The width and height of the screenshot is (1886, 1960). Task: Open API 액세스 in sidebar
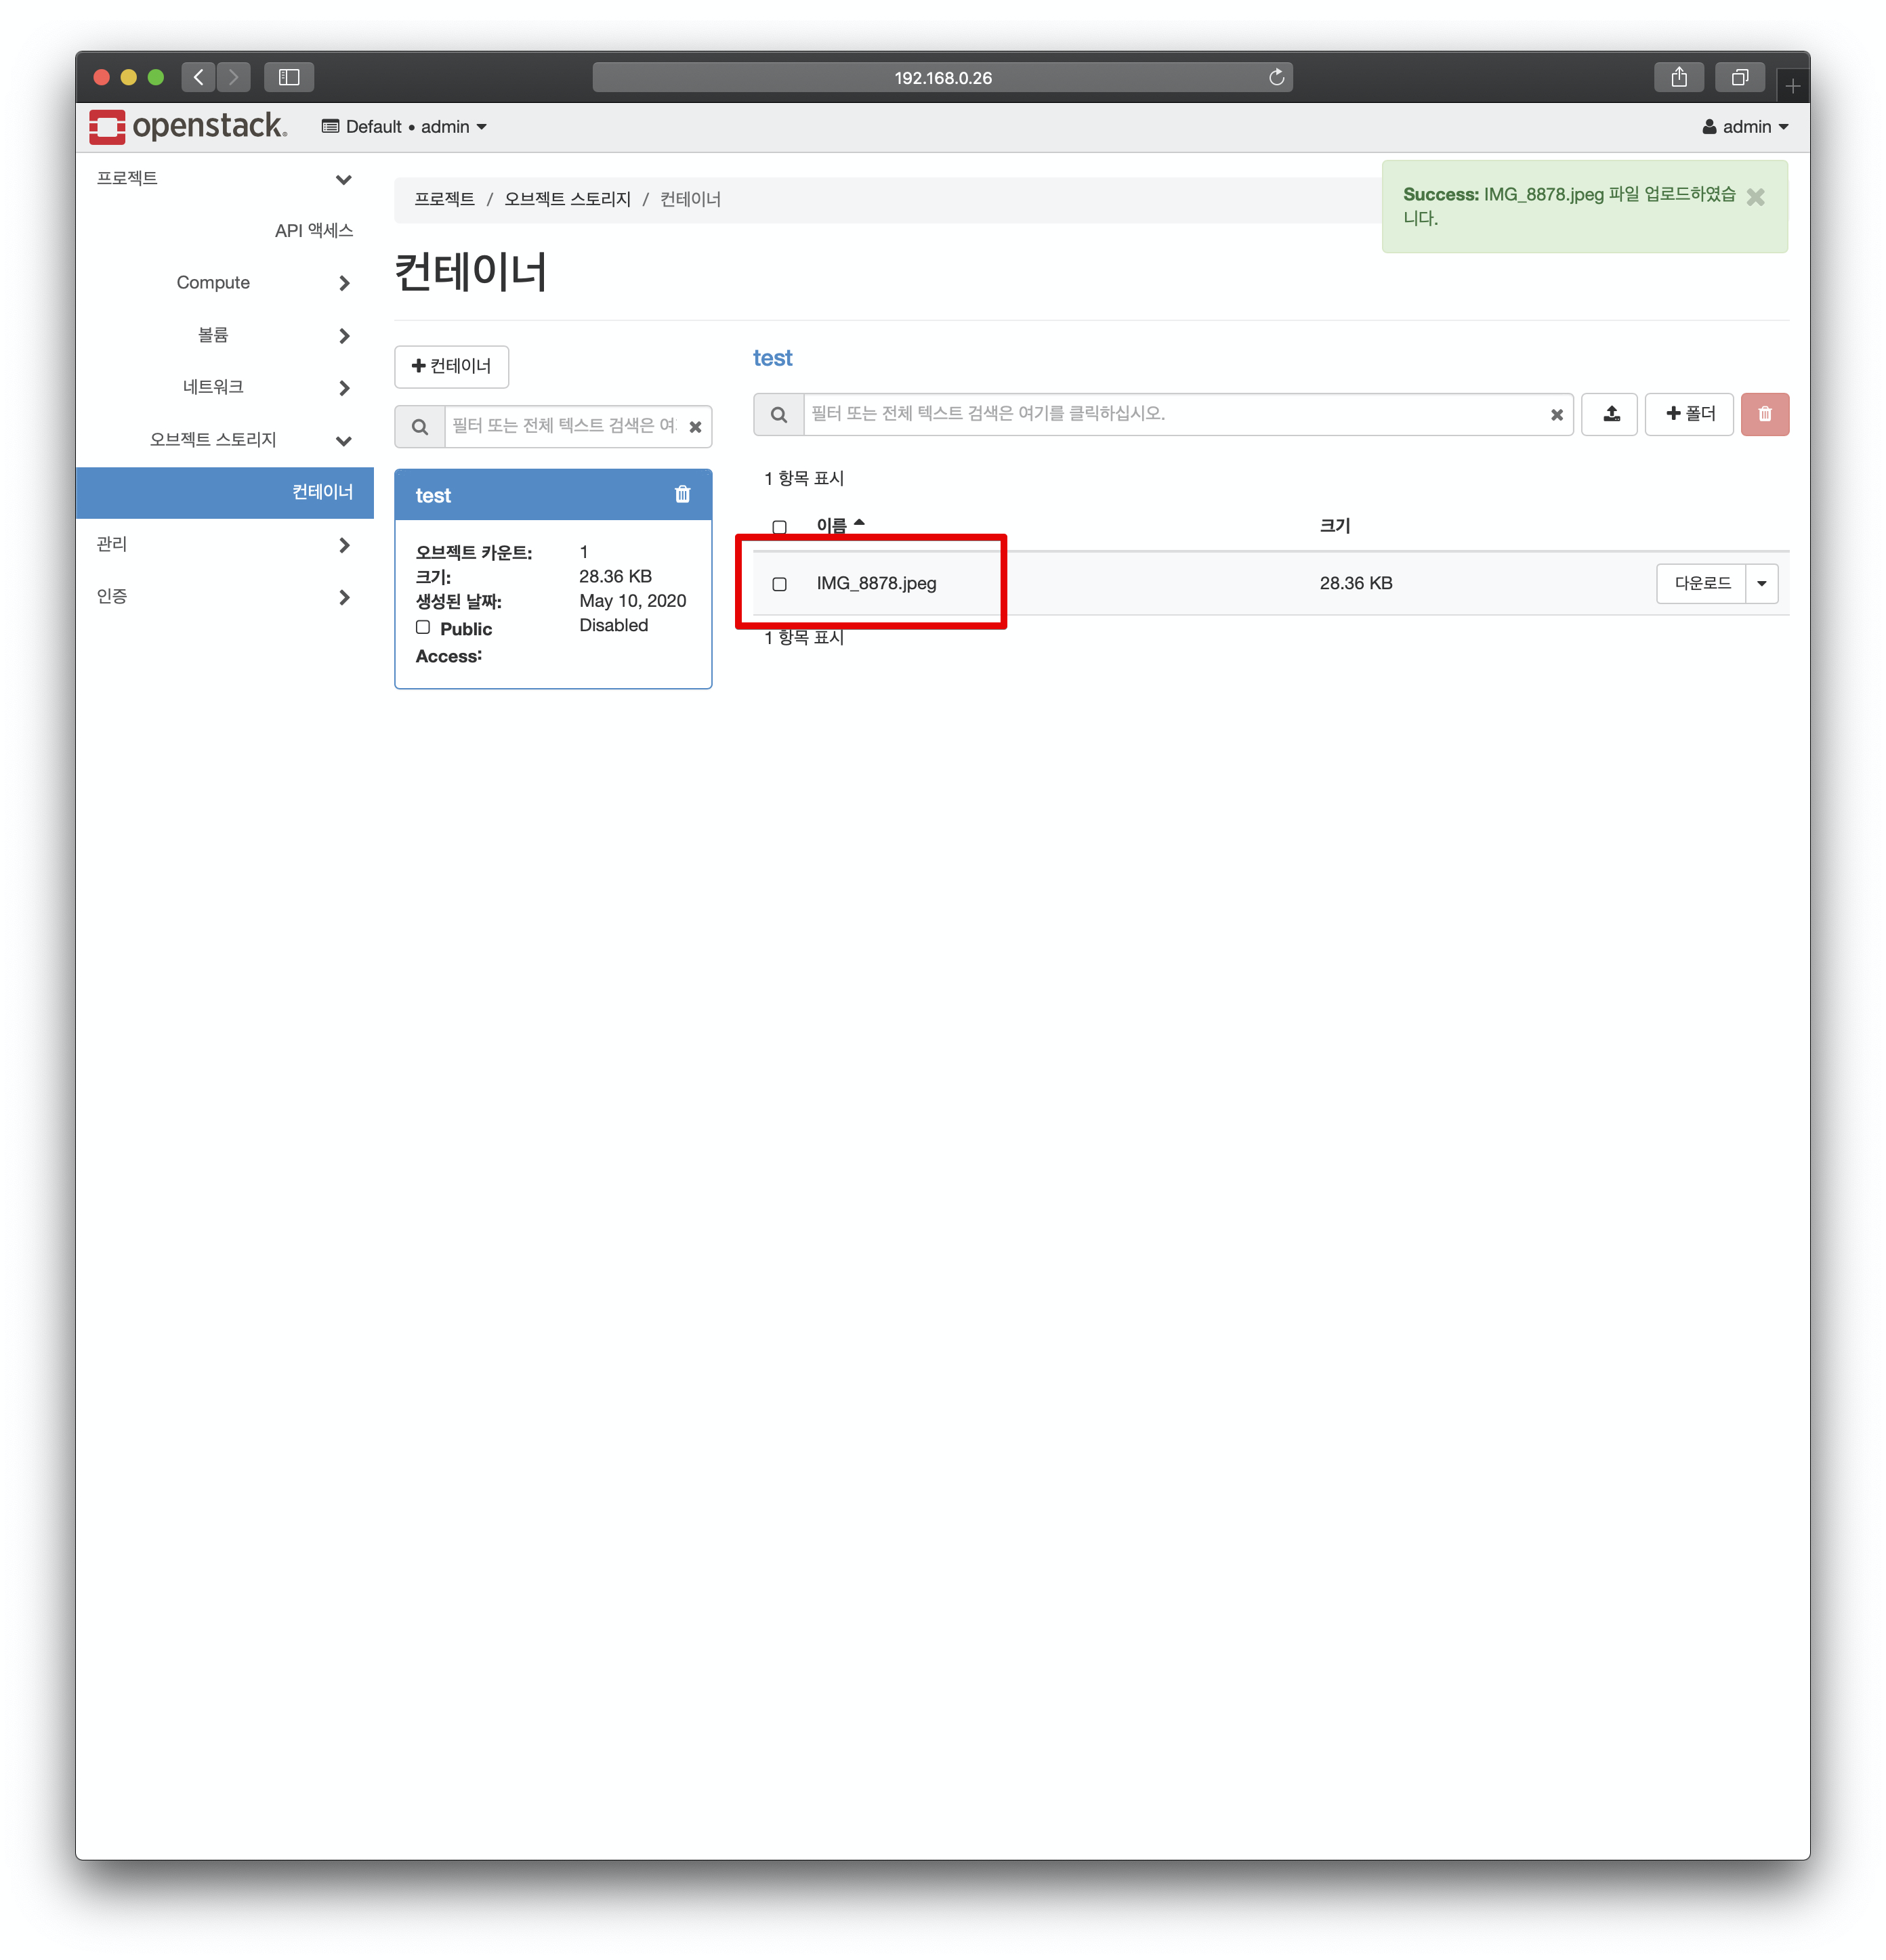coord(313,231)
